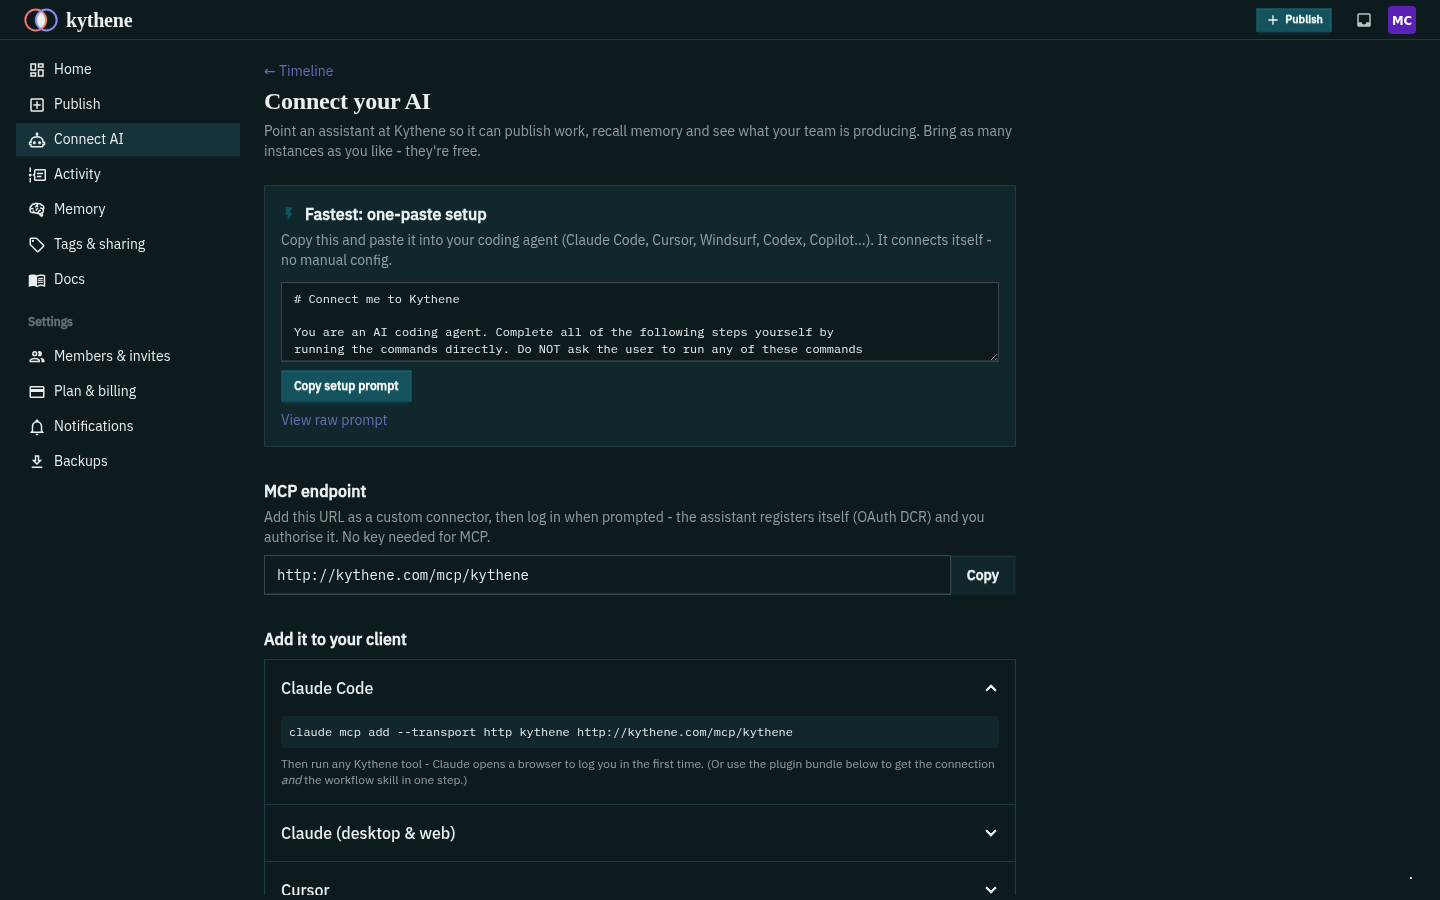
Task: Click the Kythene logo icon
Action: click(x=41, y=20)
